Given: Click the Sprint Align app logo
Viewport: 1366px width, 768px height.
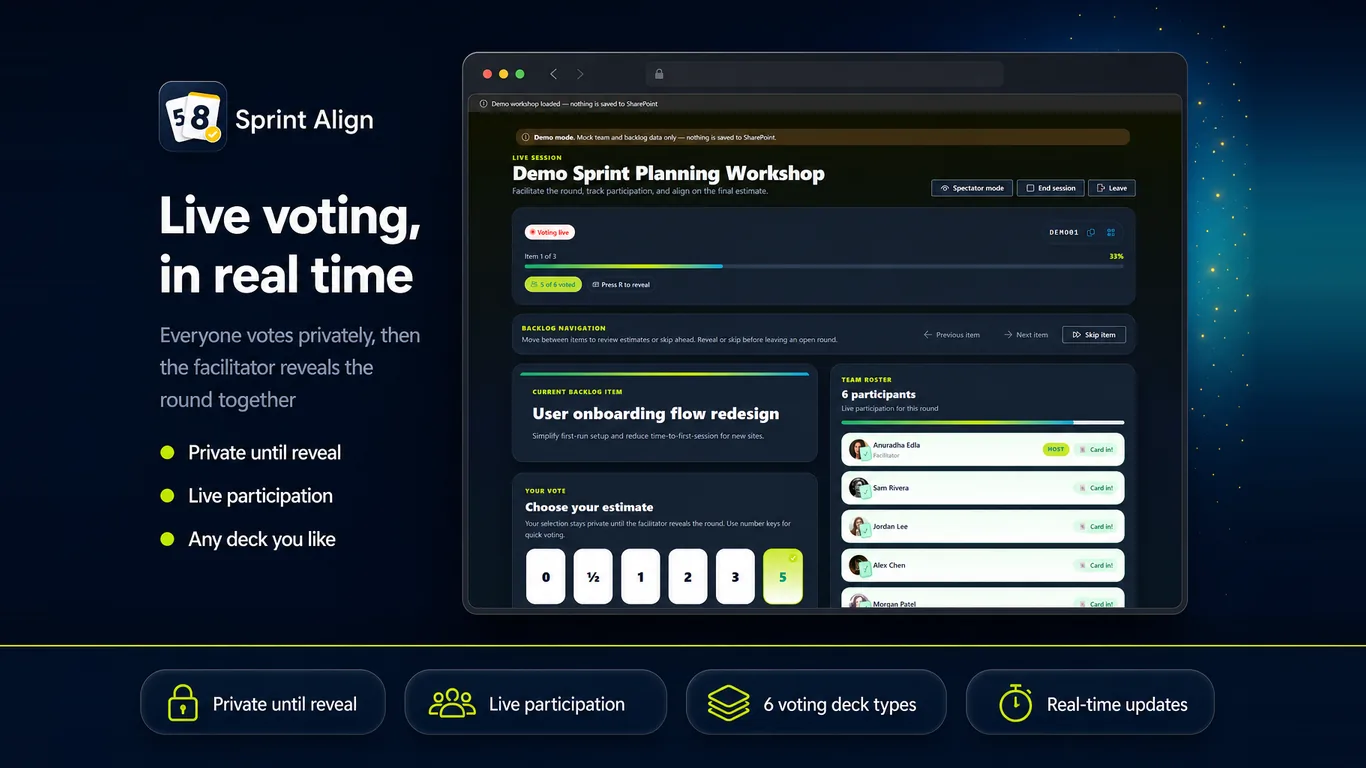Looking at the screenshot, I should click(193, 116).
